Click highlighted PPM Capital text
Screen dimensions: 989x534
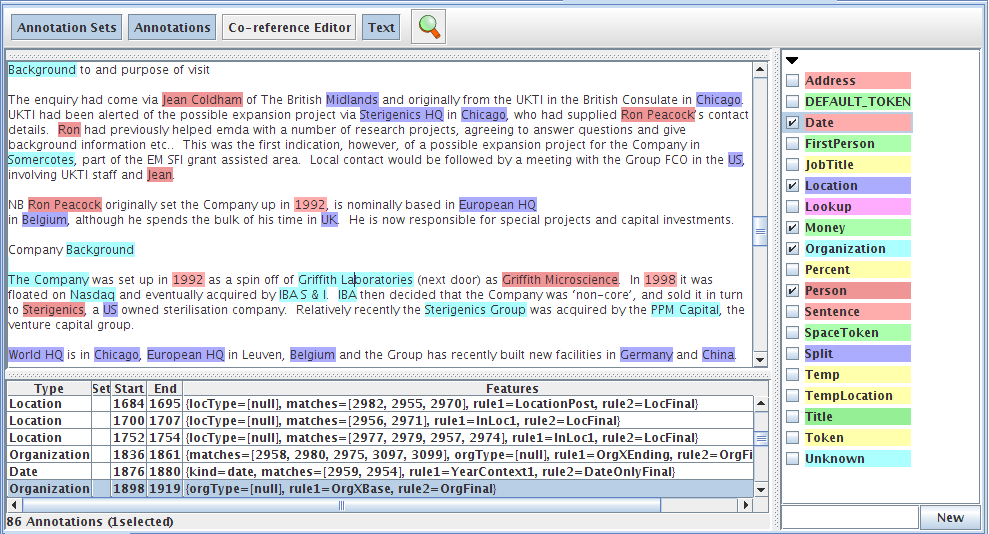[x=684, y=310]
